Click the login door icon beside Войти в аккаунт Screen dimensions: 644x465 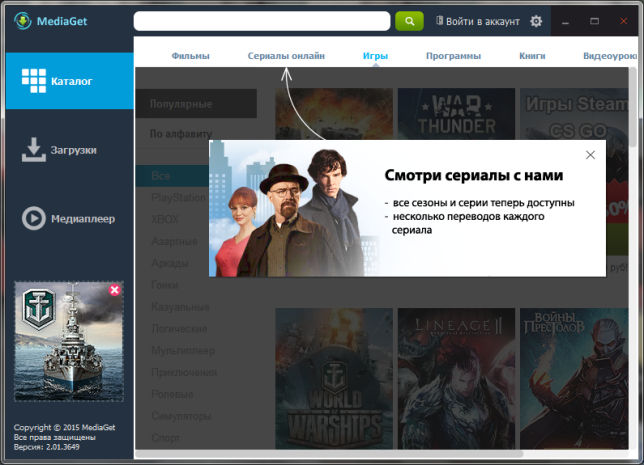pyautogui.click(x=439, y=21)
